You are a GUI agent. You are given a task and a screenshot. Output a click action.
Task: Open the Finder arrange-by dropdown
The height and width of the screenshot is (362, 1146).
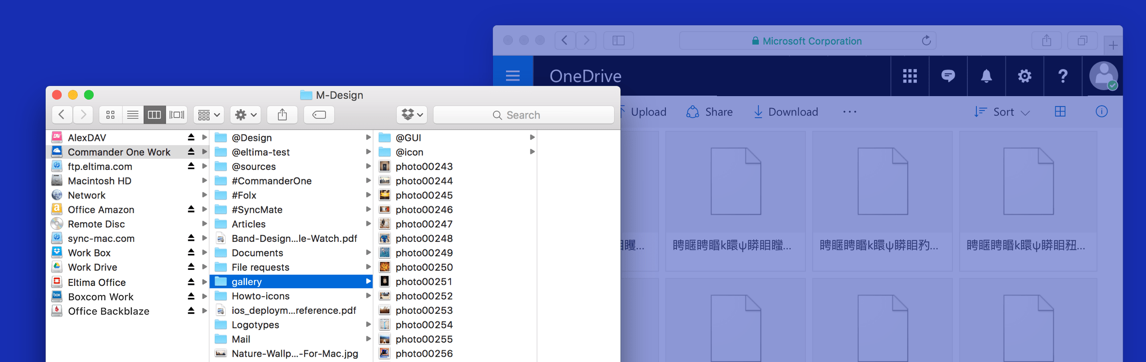pyautogui.click(x=208, y=115)
